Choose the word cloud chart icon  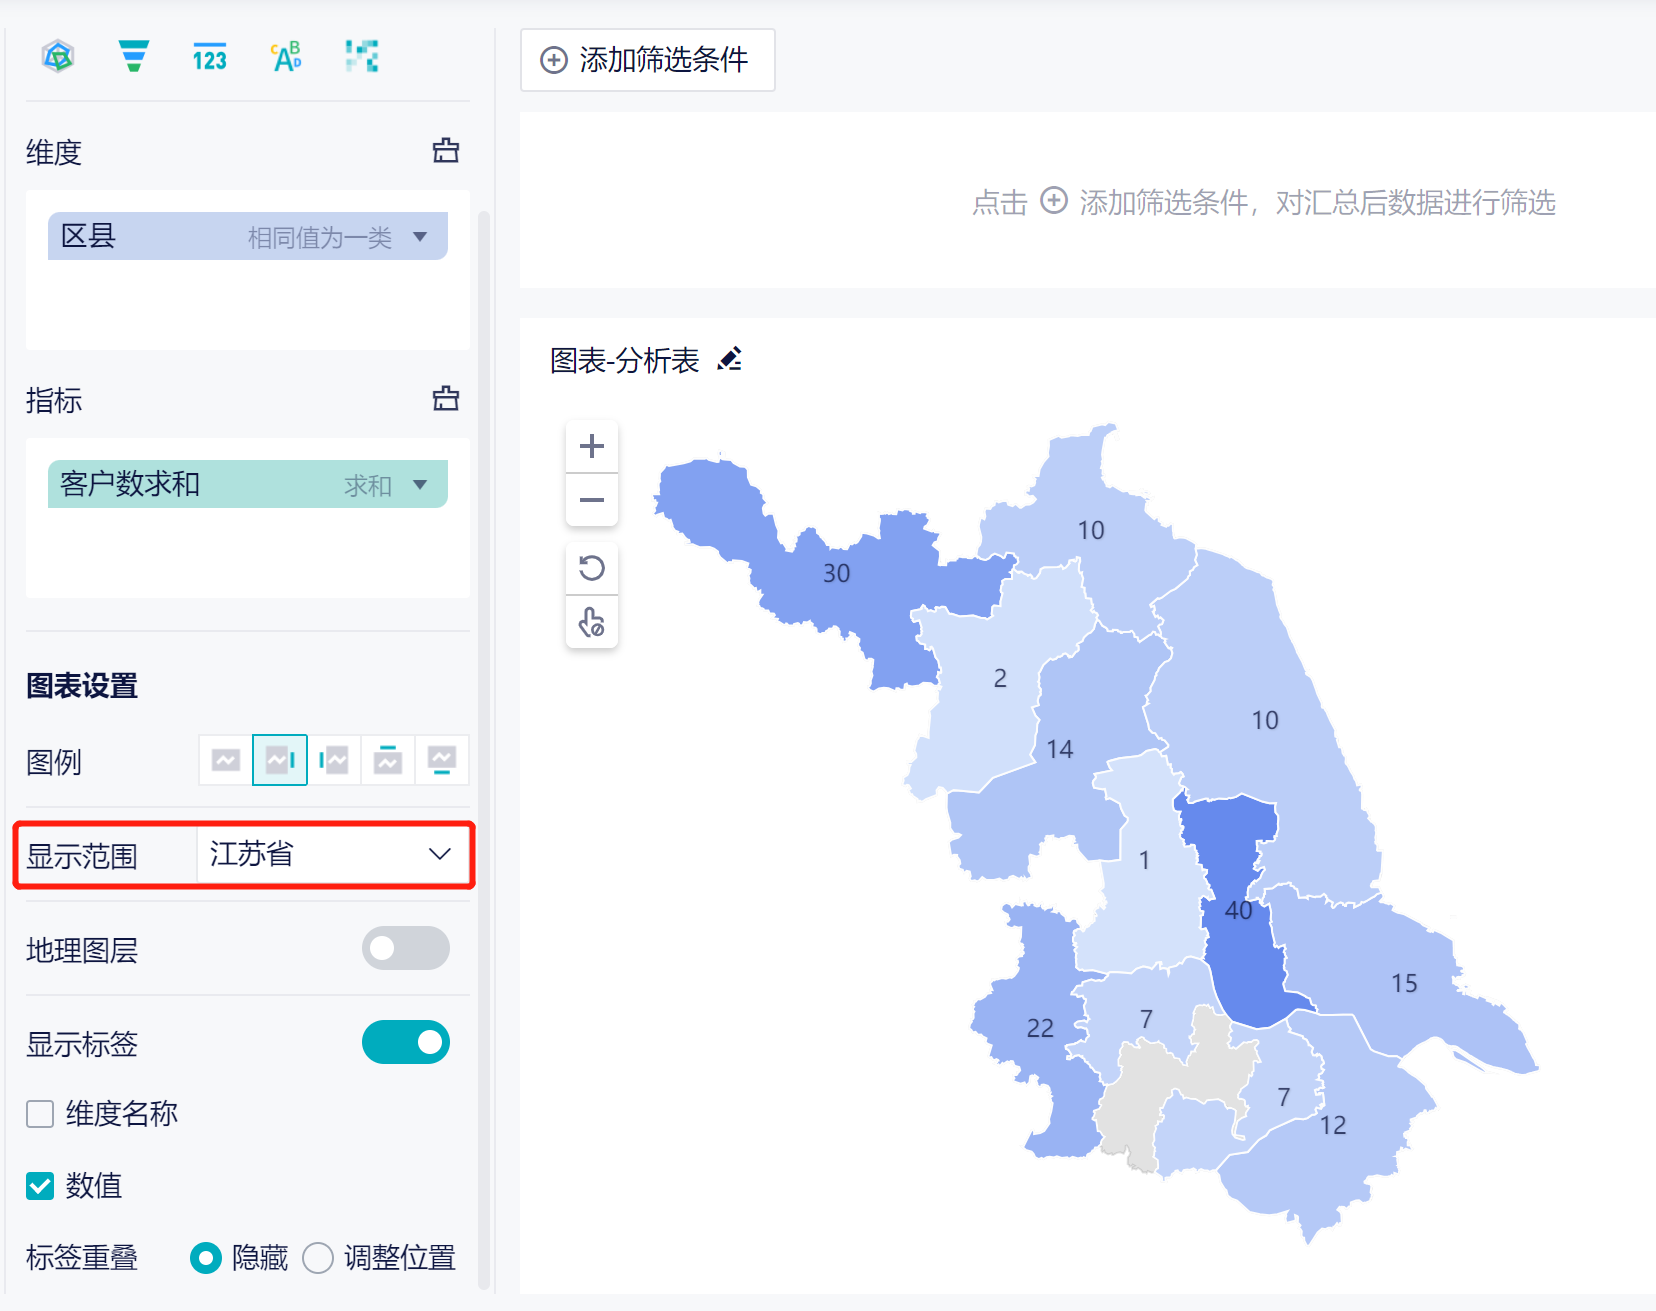click(x=286, y=57)
